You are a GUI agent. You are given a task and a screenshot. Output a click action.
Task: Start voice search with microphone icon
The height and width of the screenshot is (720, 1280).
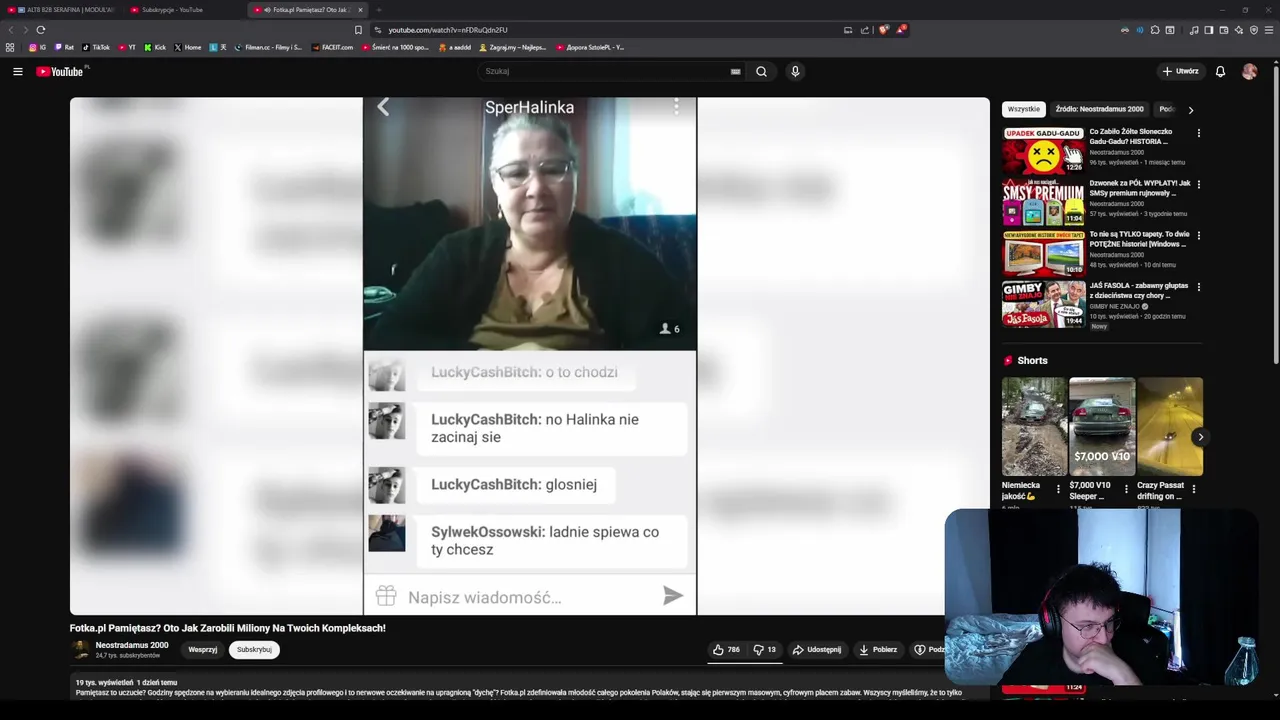coord(795,71)
